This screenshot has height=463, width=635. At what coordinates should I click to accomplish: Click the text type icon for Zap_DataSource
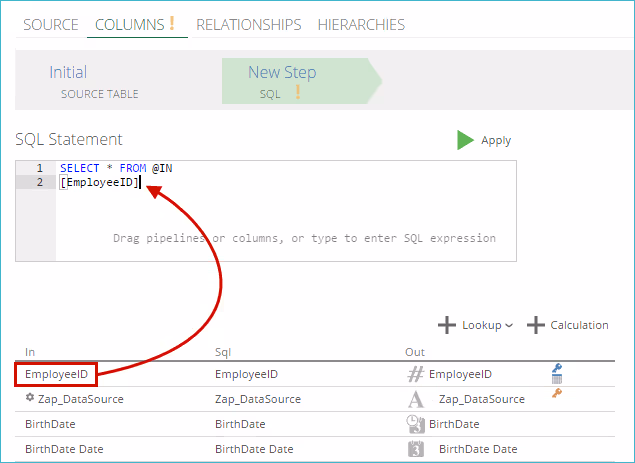click(x=416, y=399)
